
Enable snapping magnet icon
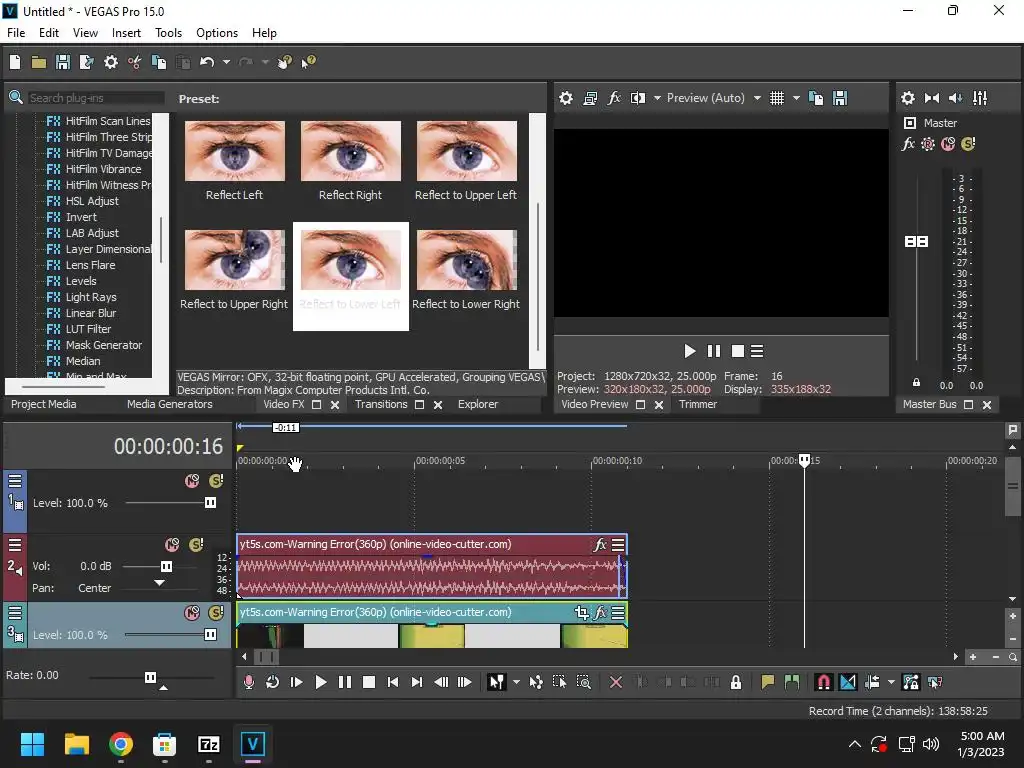click(x=824, y=682)
